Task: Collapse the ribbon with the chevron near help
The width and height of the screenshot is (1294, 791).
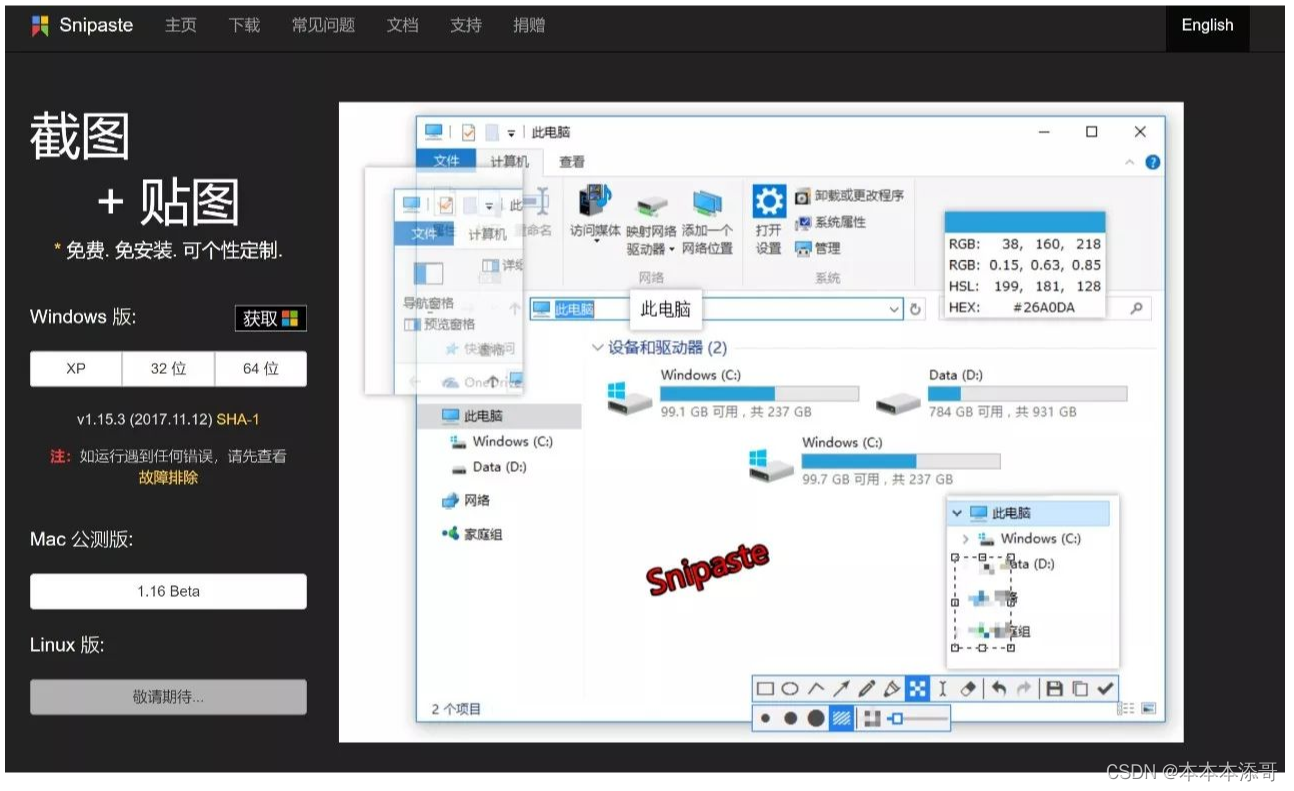Action: (x=1130, y=162)
